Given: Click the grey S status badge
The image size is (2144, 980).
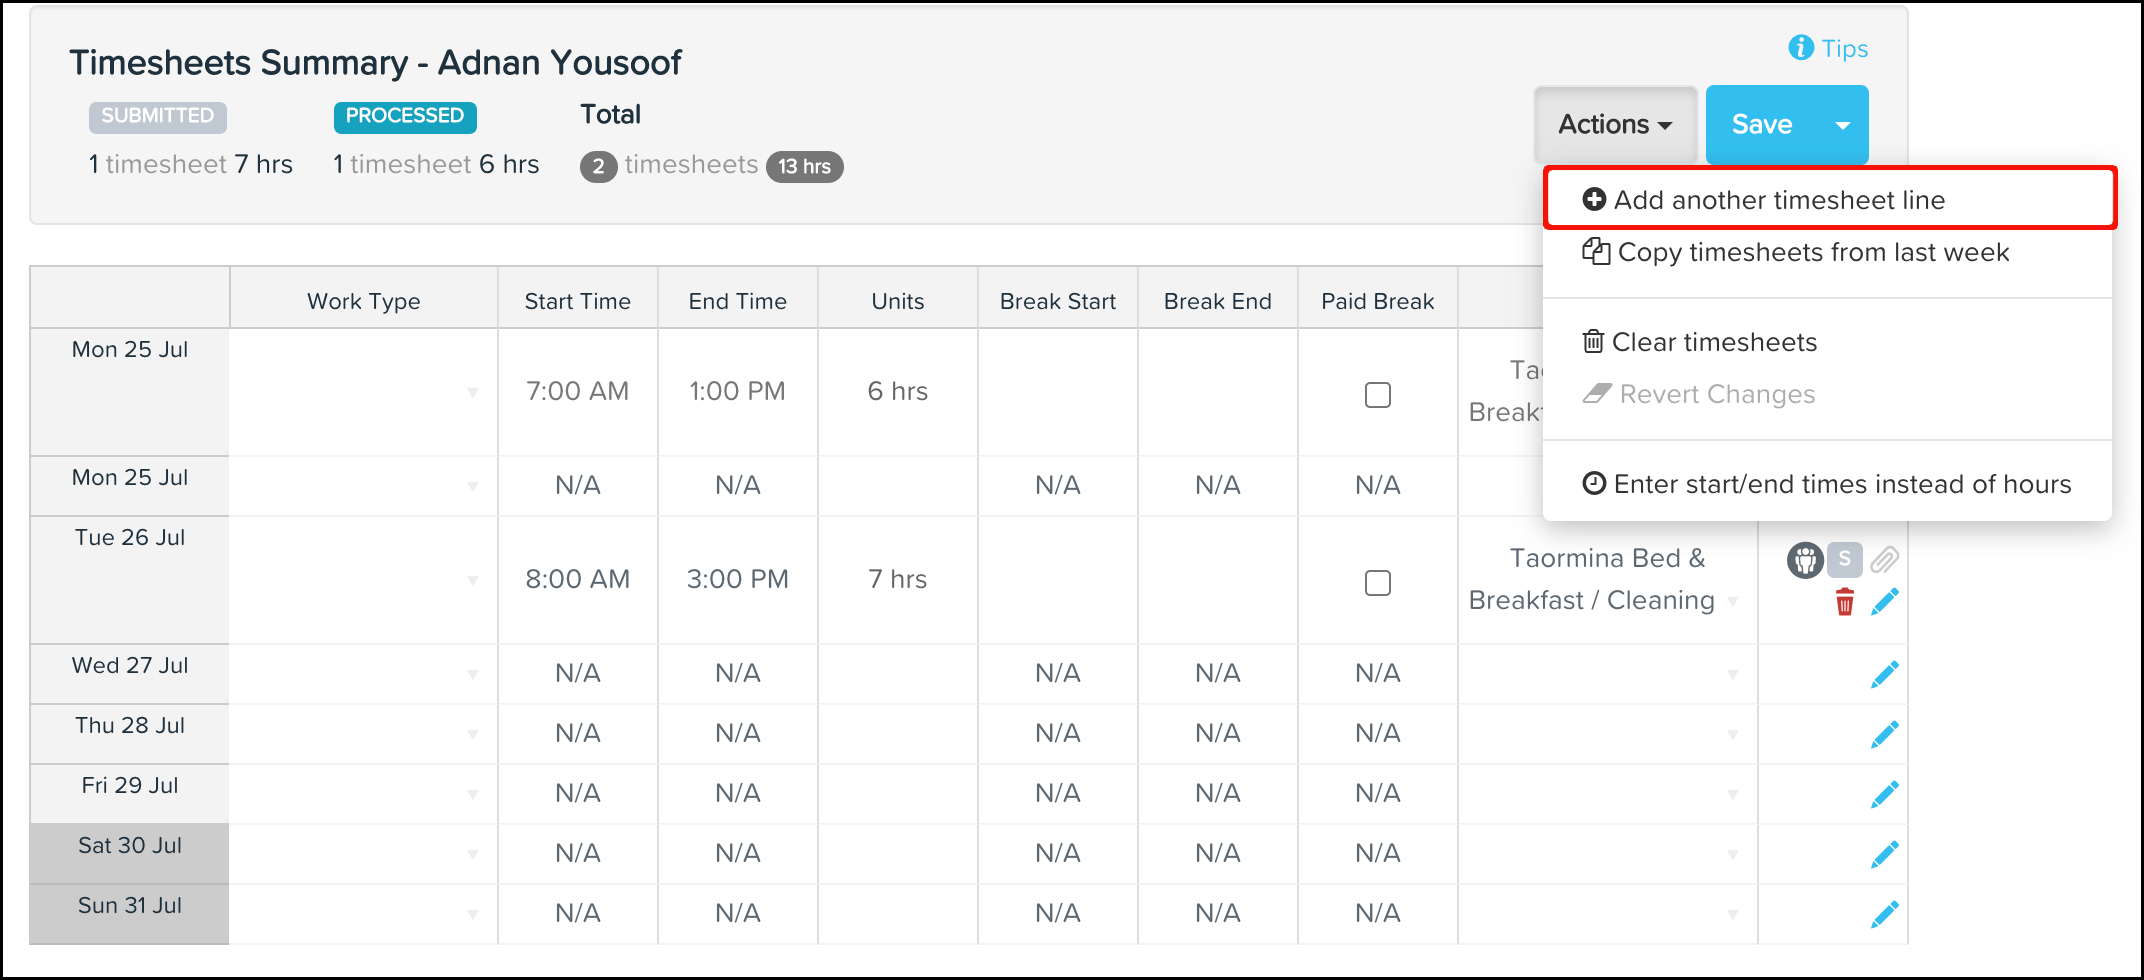Looking at the screenshot, I should pyautogui.click(x=1844, y=559).
